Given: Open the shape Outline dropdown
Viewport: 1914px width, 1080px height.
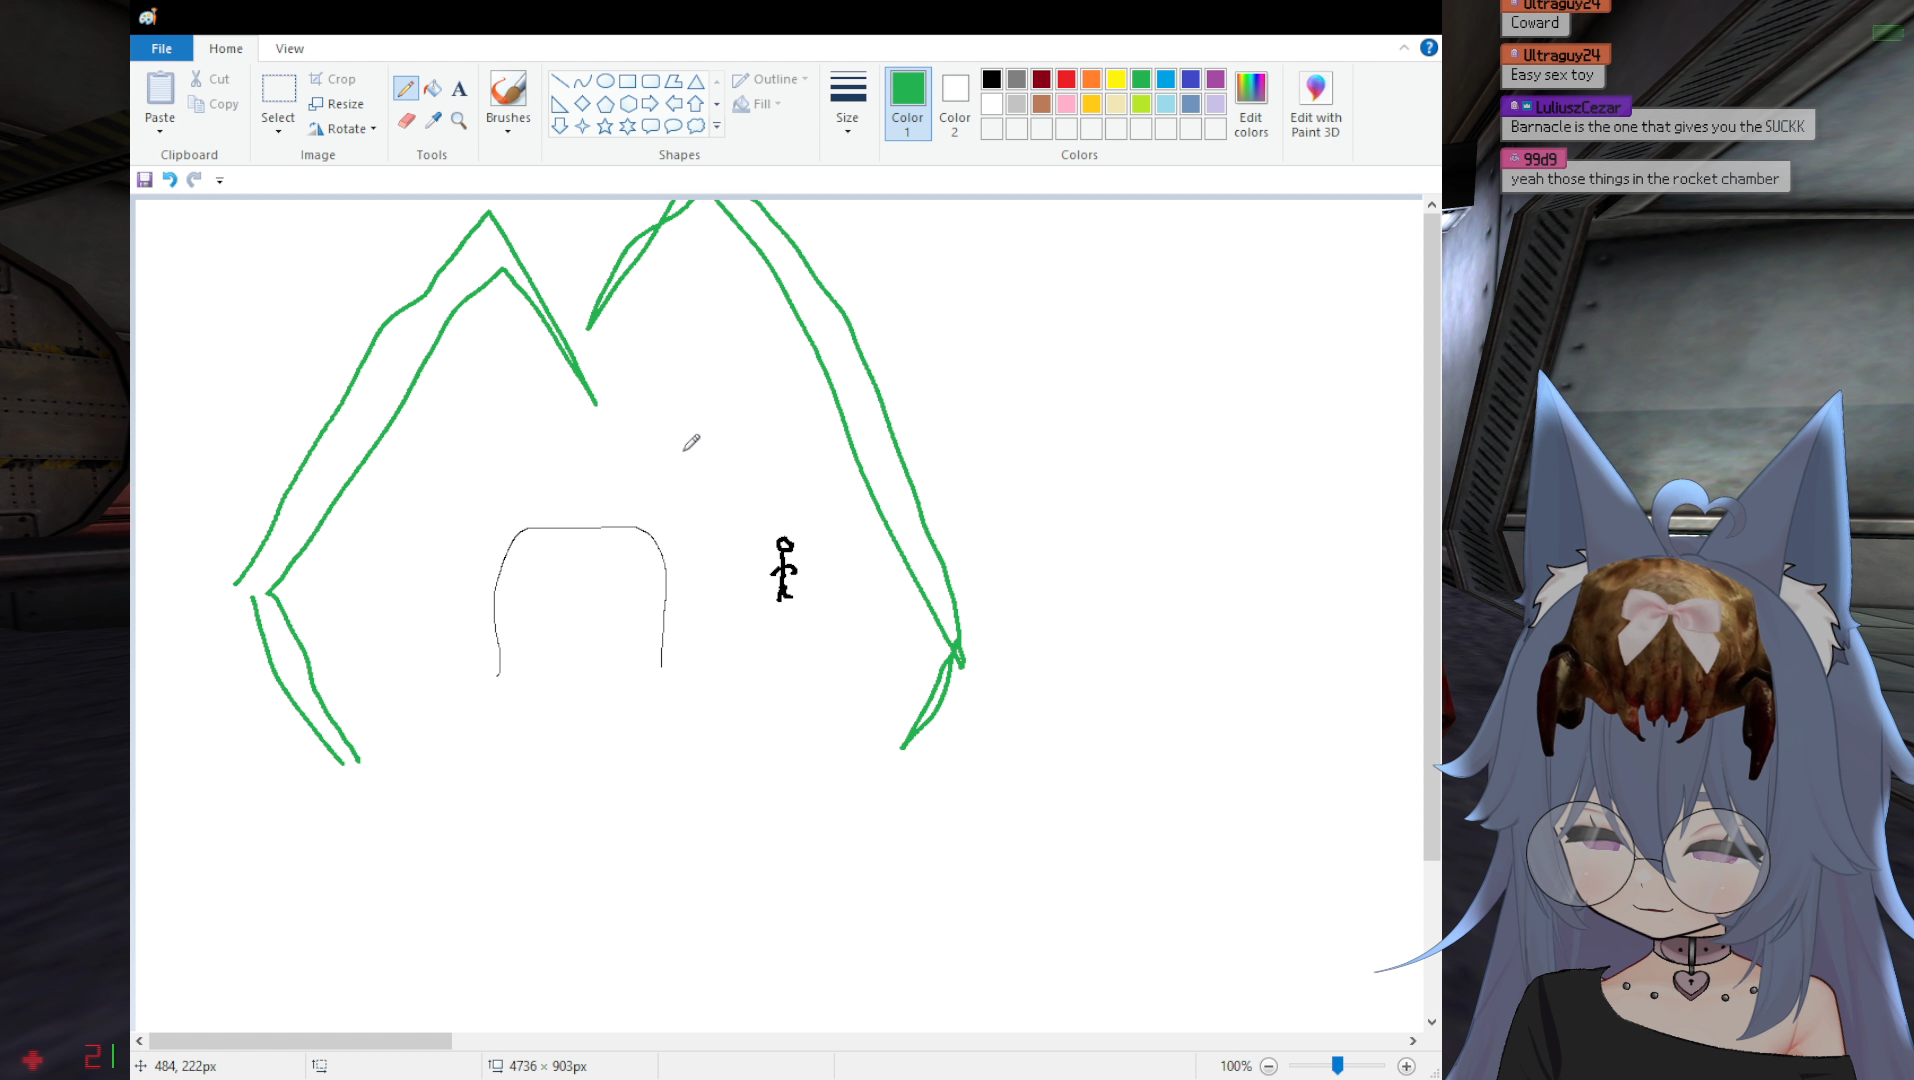Looking at the screenshot, I should pyautogui.click(x=770, y=79).
